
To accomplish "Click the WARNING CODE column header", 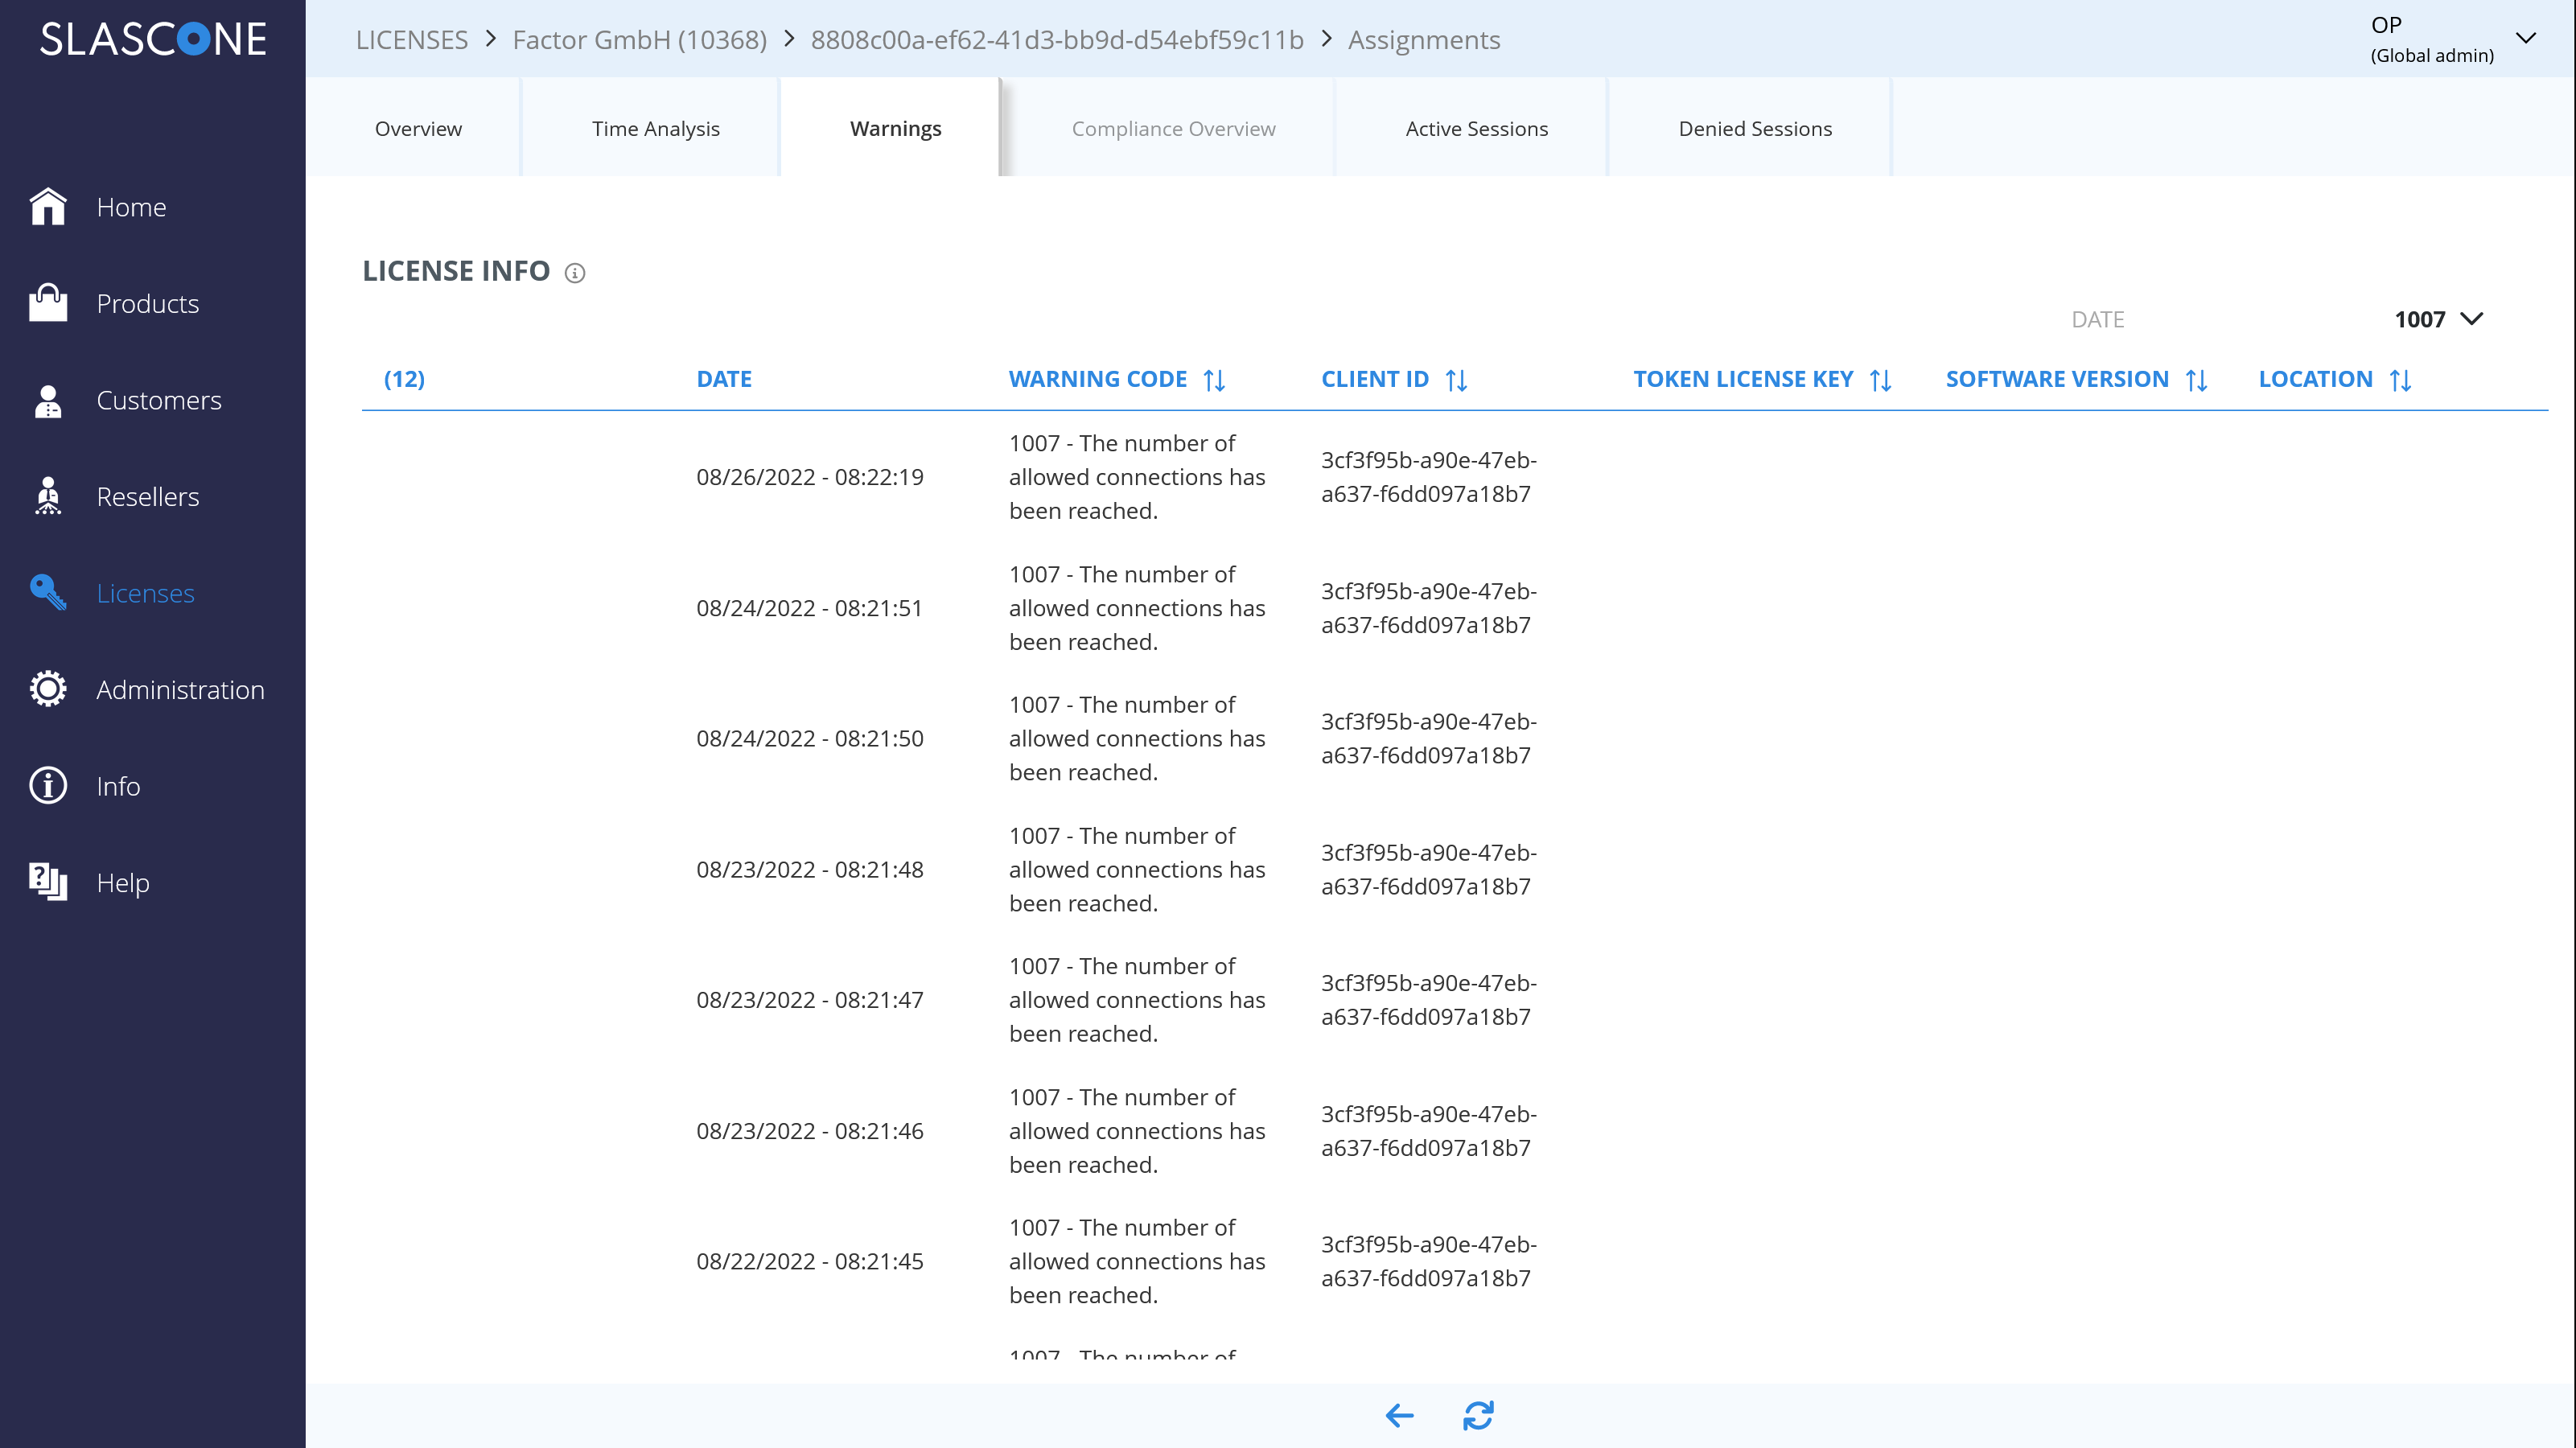I will click(1097, 379).
